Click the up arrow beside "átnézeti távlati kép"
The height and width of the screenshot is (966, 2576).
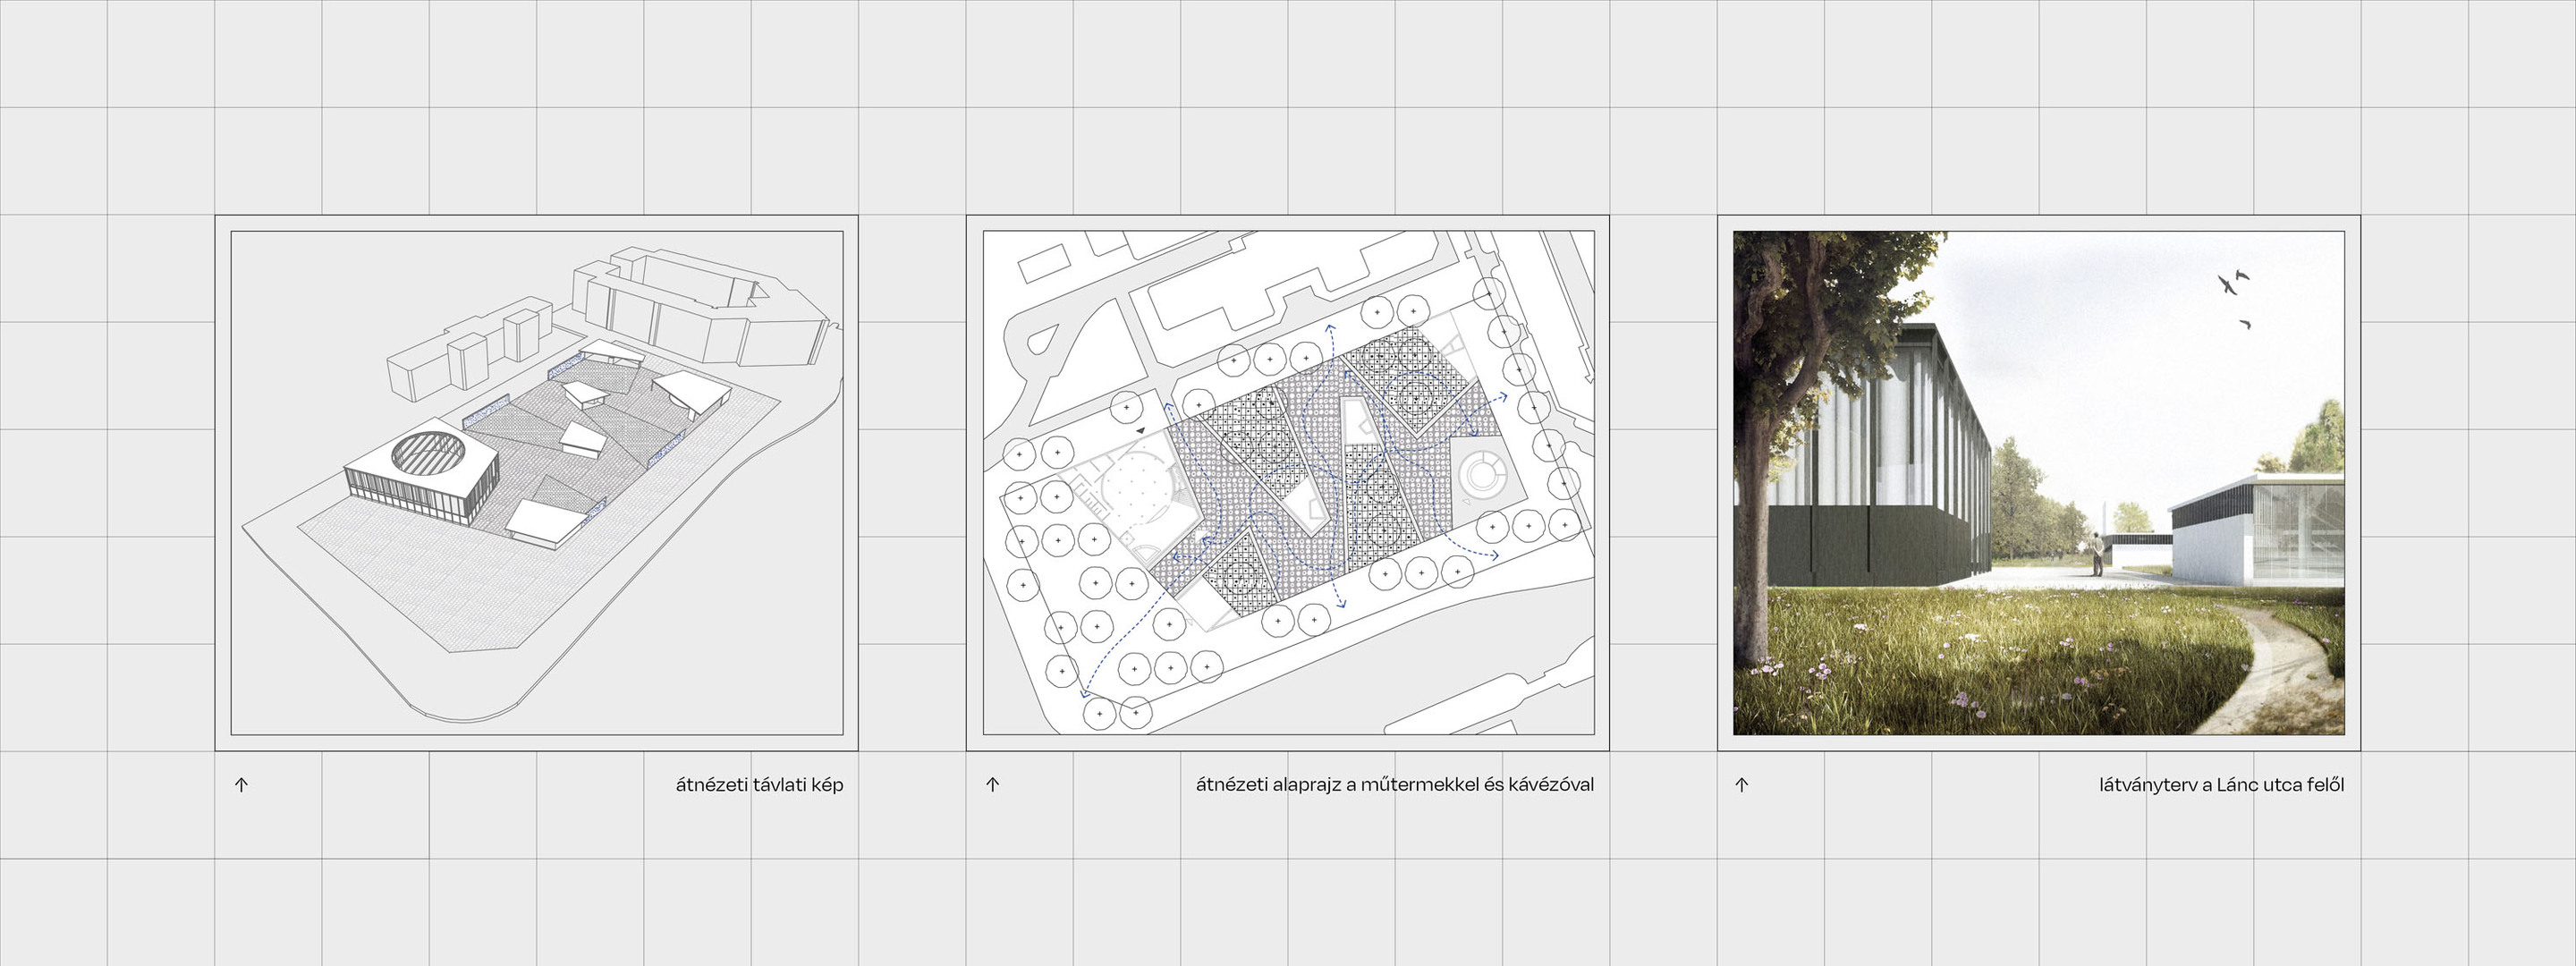coord(241,785)
